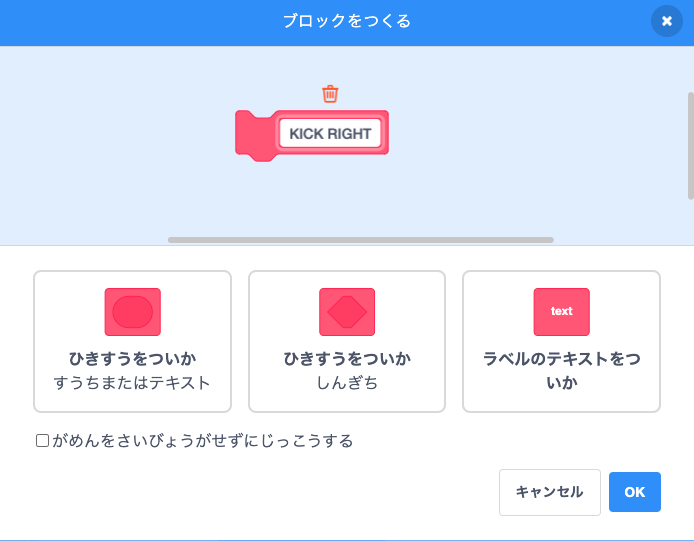Select the しんぎち option text
The image size is (694, 541).
coord(347,383)
